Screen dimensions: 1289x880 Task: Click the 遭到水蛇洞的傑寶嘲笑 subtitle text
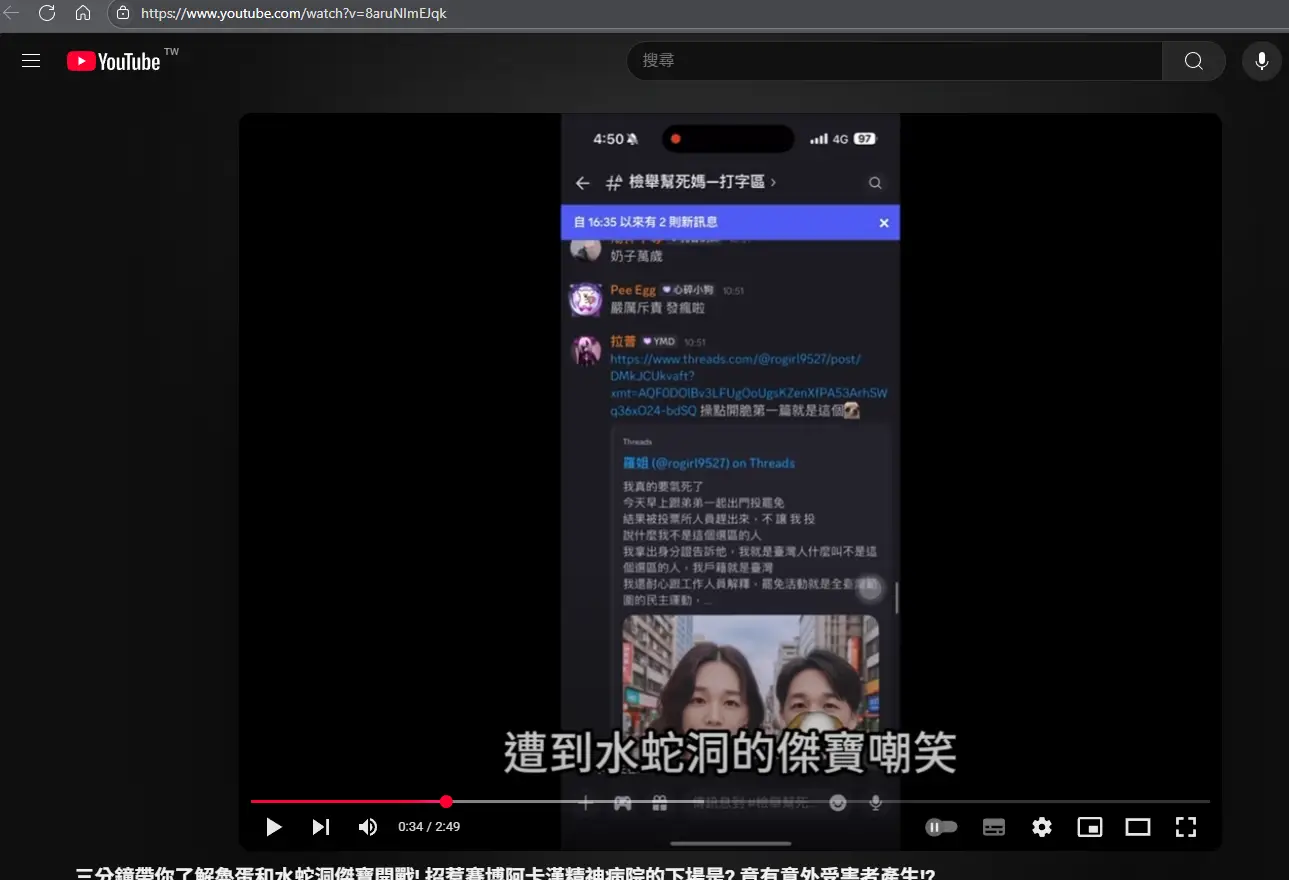pos(730,753)
